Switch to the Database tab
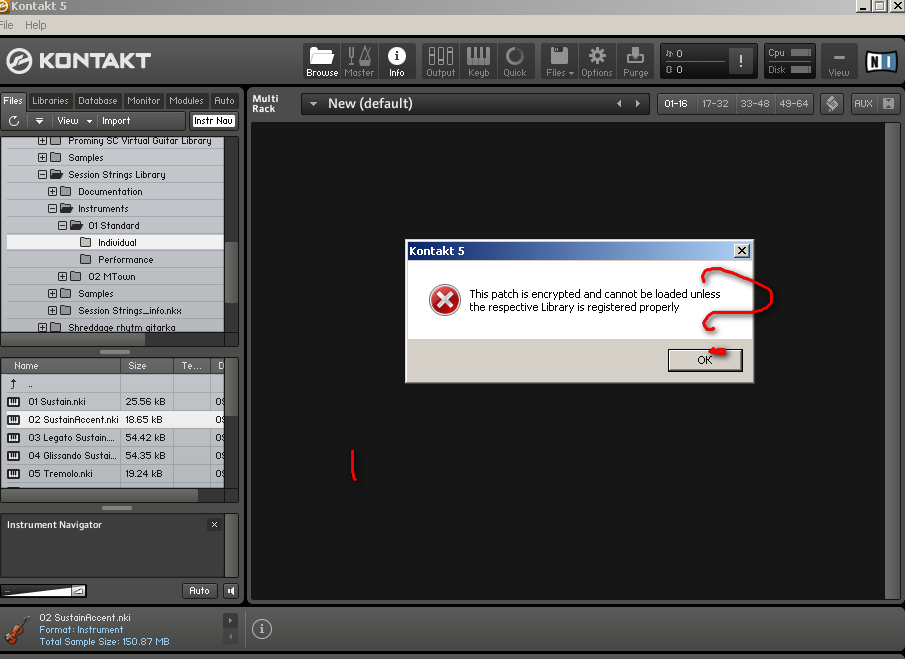The image size is (905, 659). click(x=98, y=100)
